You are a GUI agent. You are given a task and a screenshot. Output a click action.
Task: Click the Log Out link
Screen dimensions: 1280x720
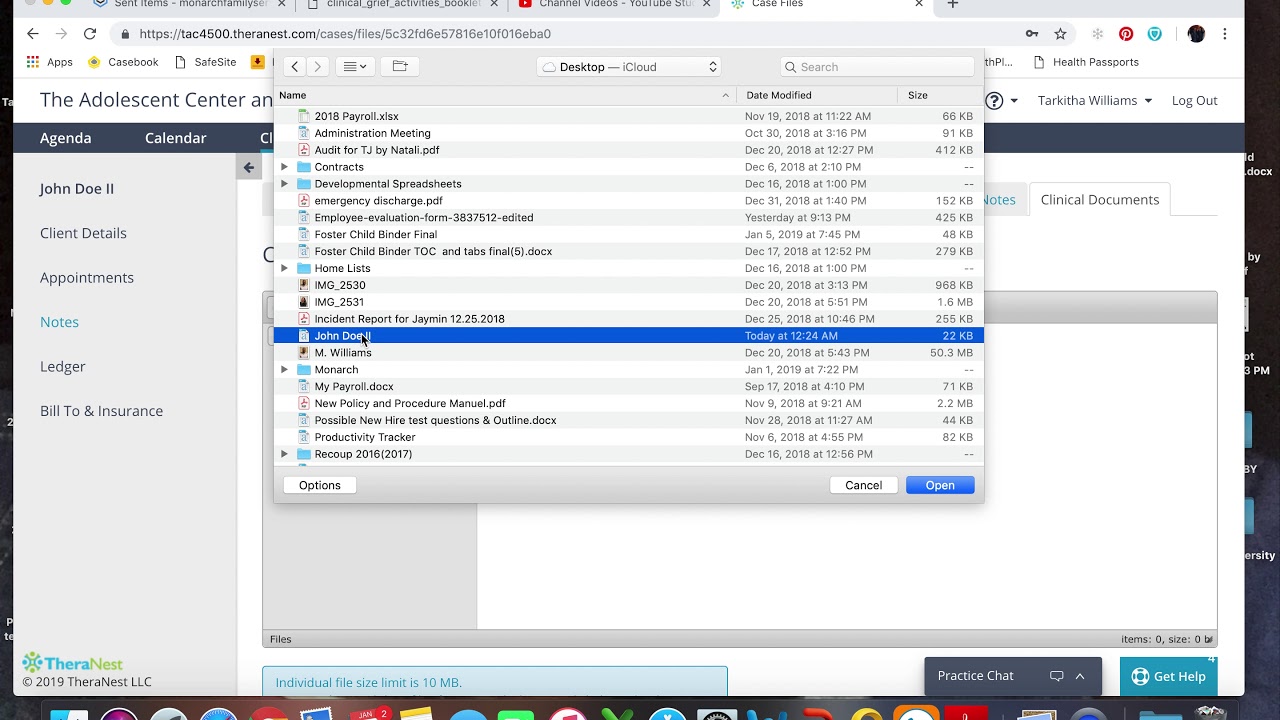[1195, 100]
